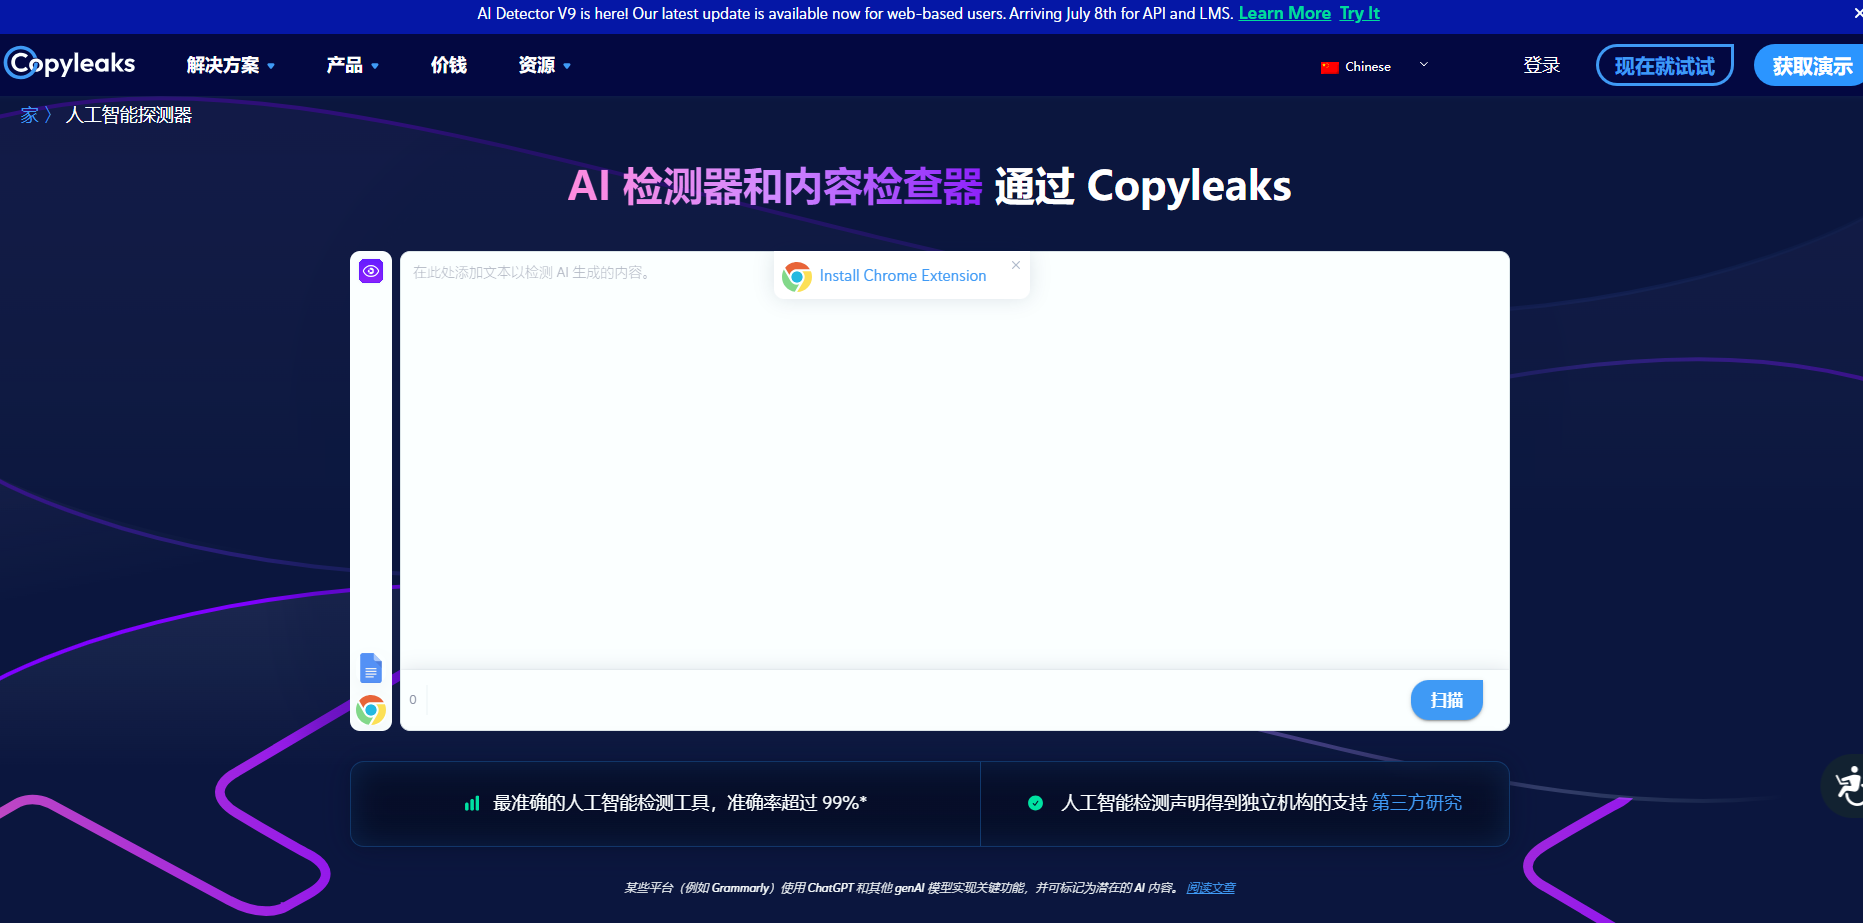Follow the Try It banner link
The height and width of the screenshot is (923, 1863).
coord(1360,13)
